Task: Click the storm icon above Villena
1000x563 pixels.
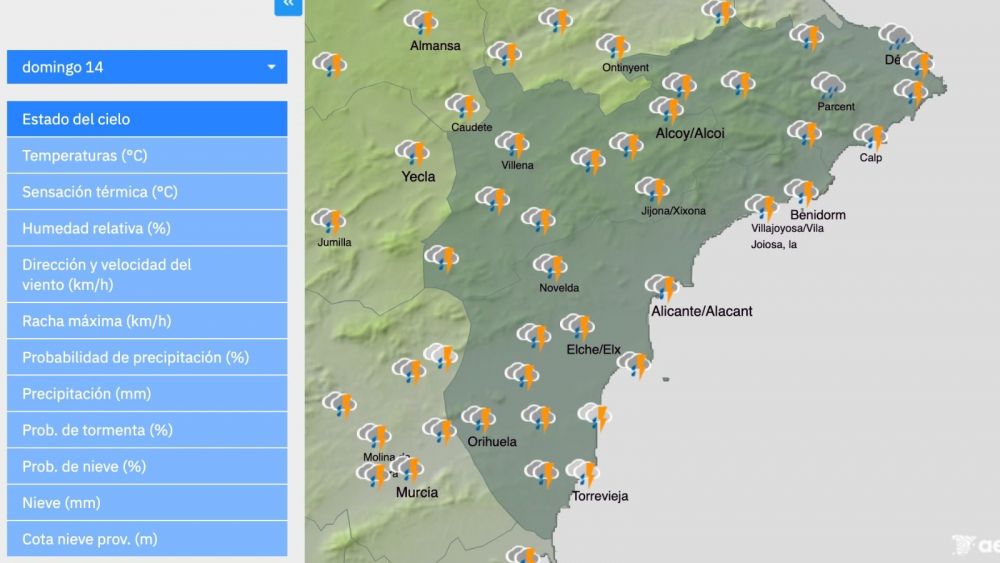Action: coord(512,145)
